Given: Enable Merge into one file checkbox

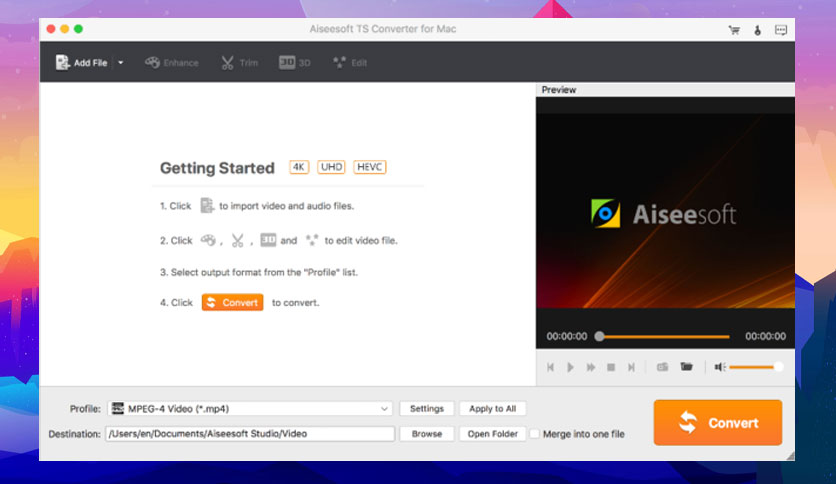Looking at the screenshot, I should pyautogui.click(x=534, y=434).
